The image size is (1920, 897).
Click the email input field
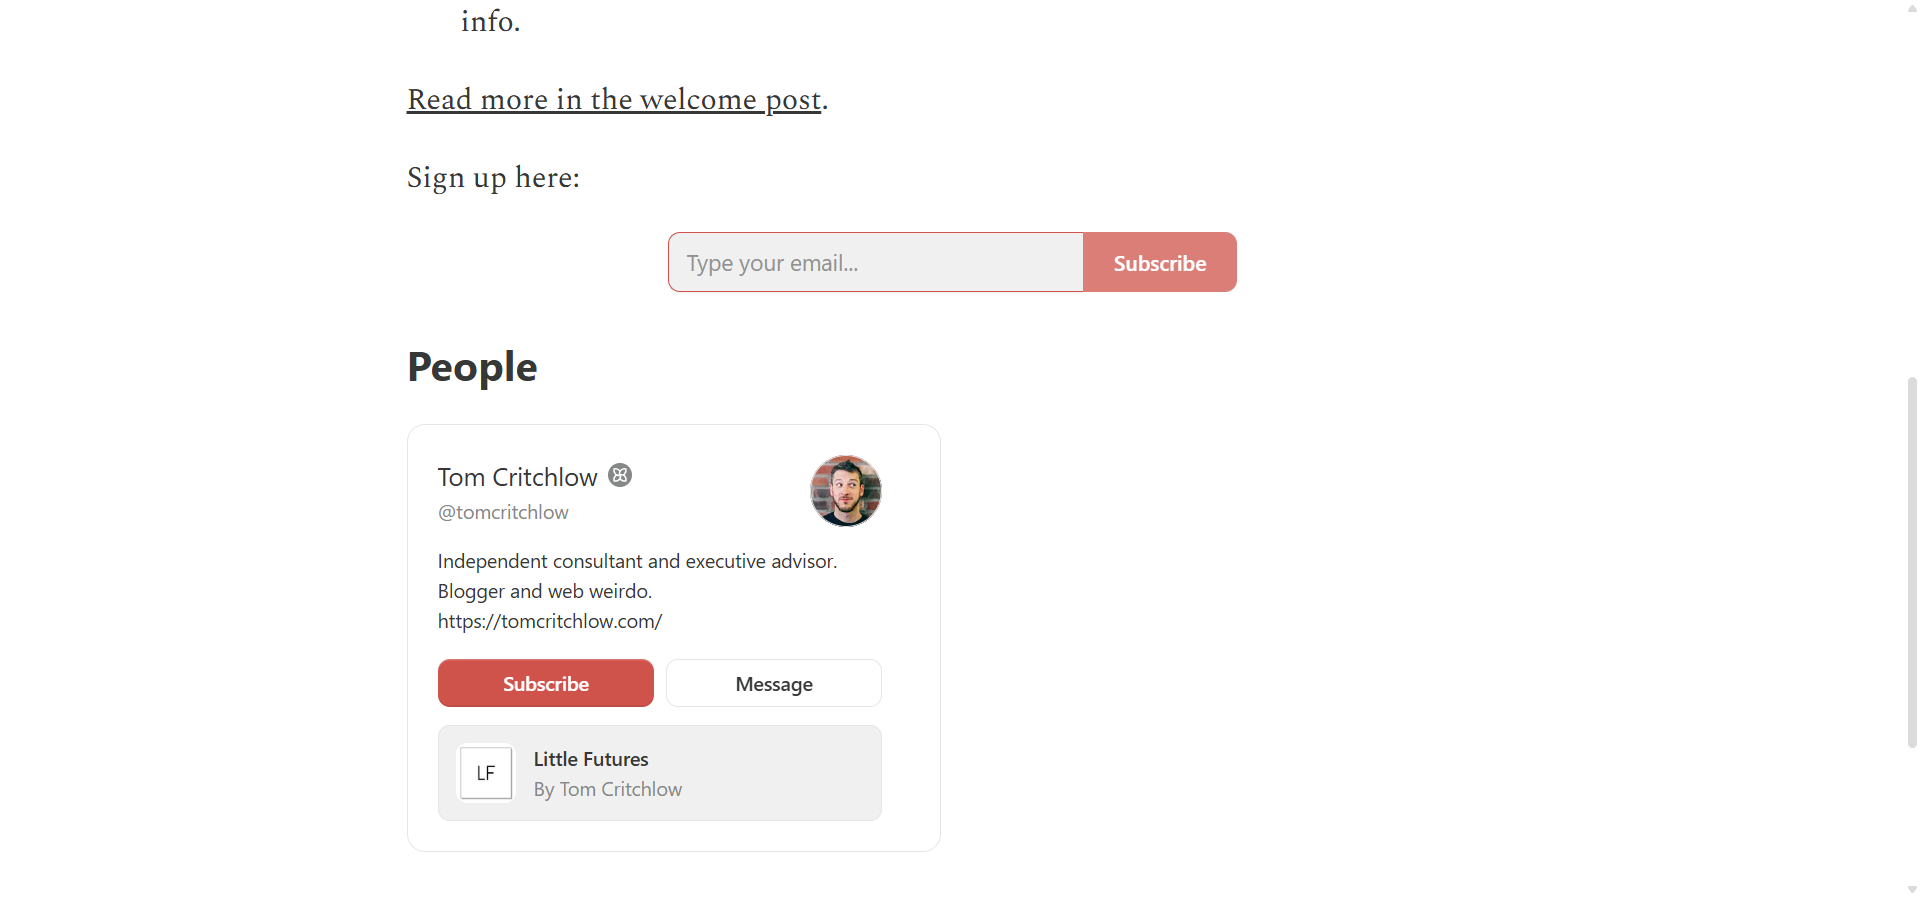(x=875, y=262)
